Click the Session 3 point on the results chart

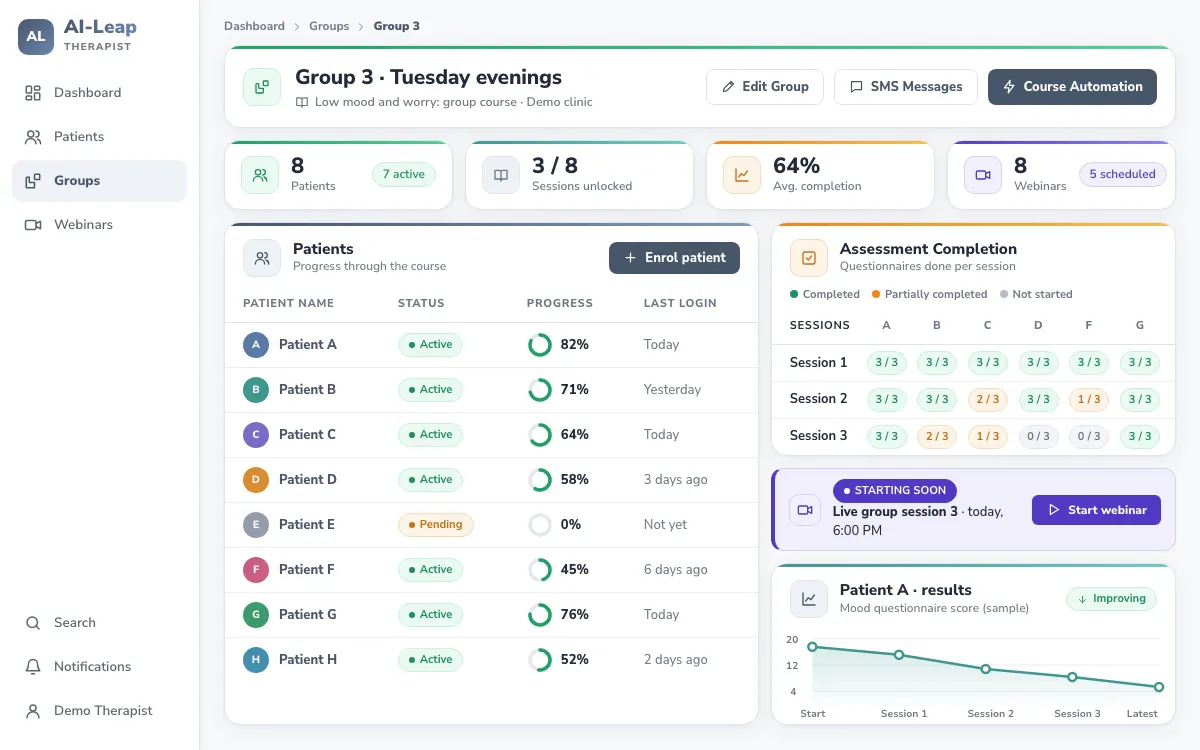point(1072,677)
